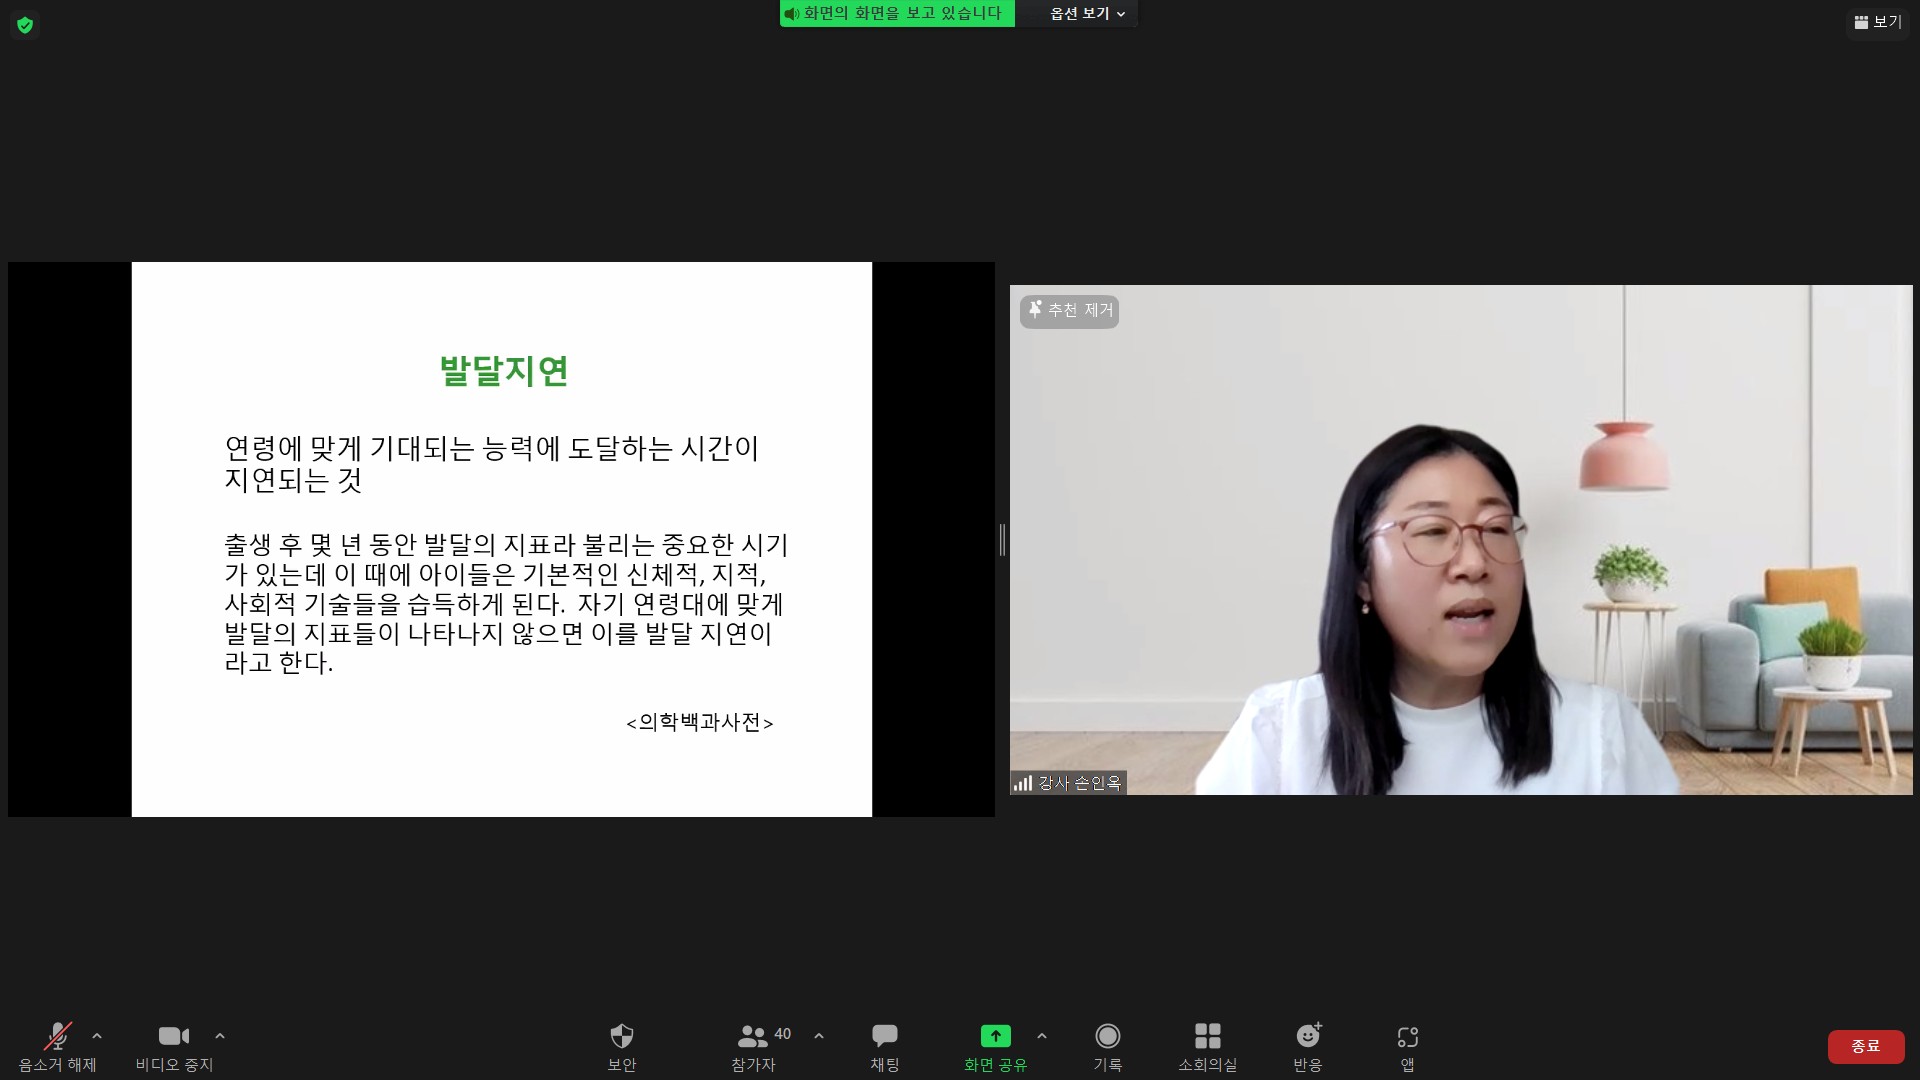Open the 채팅 chat panel
This screenshot has height=1080, width=1920.
(x=885, y=1046)
